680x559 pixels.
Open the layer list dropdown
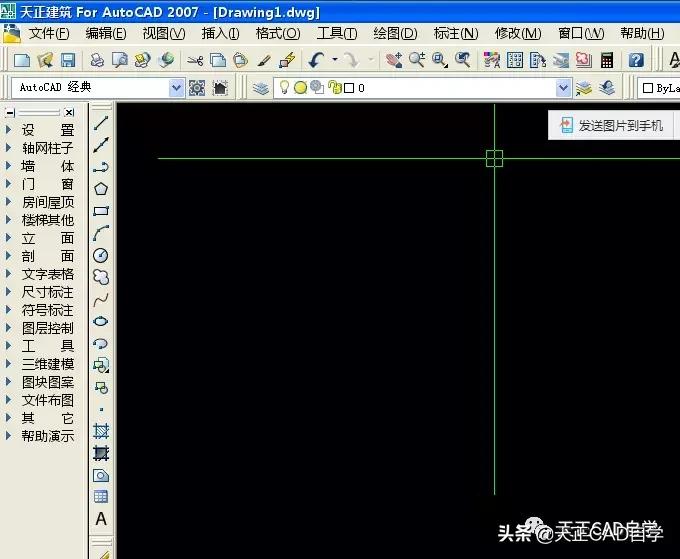pos(562,88)
